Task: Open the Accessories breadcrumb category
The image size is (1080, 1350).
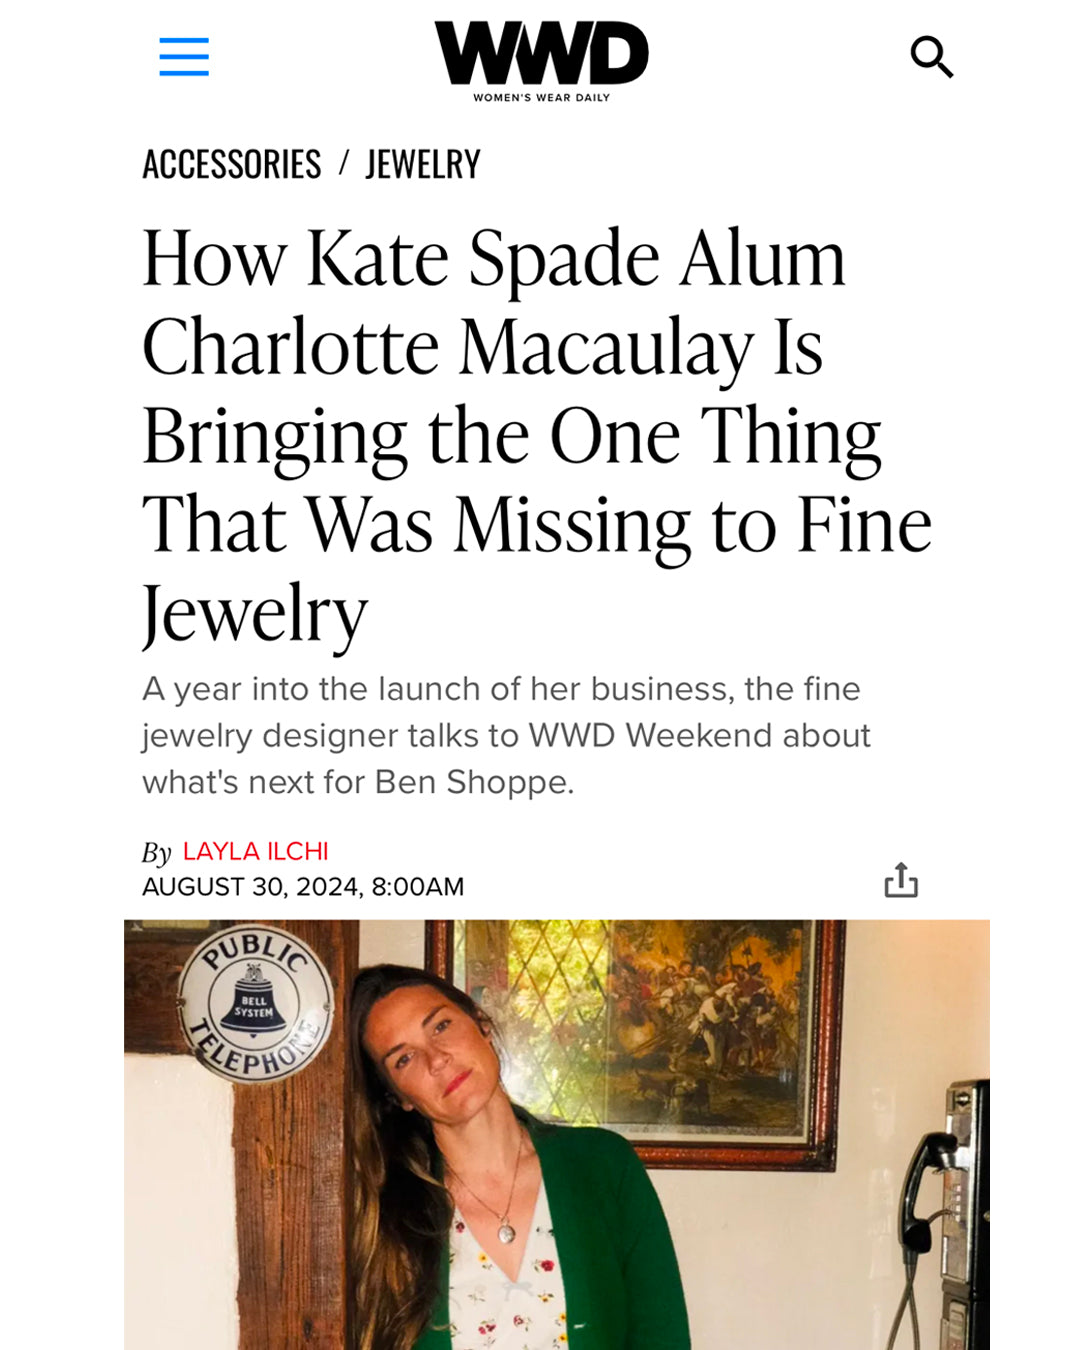Action: click(231, 164)
